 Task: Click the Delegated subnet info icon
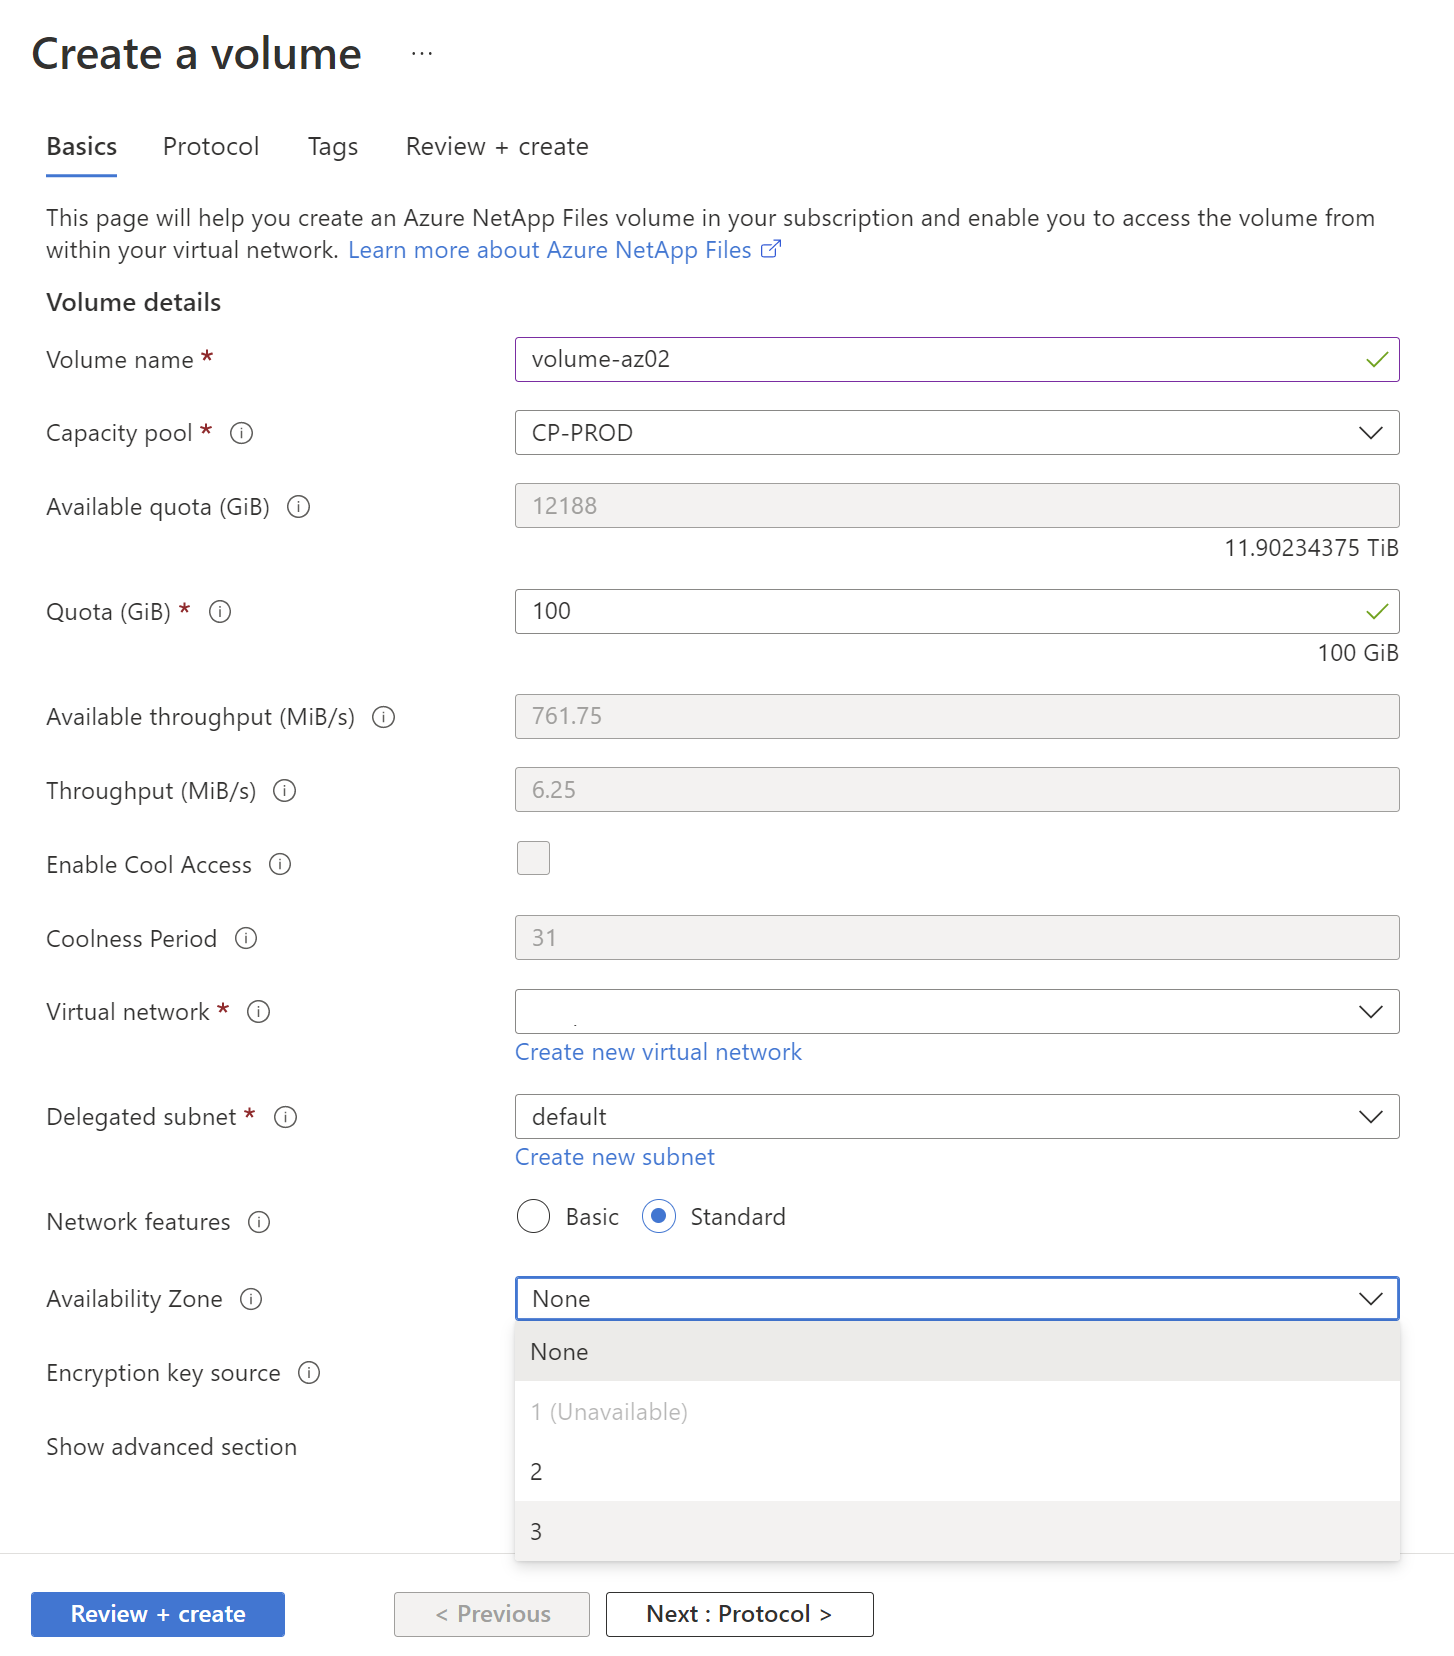[x=285, y=1117]
